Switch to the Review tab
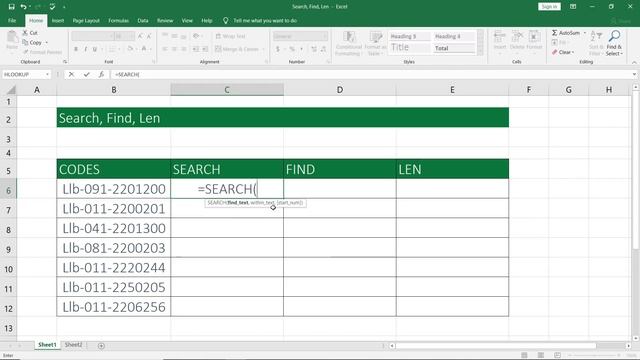 [x=165, y=20]
